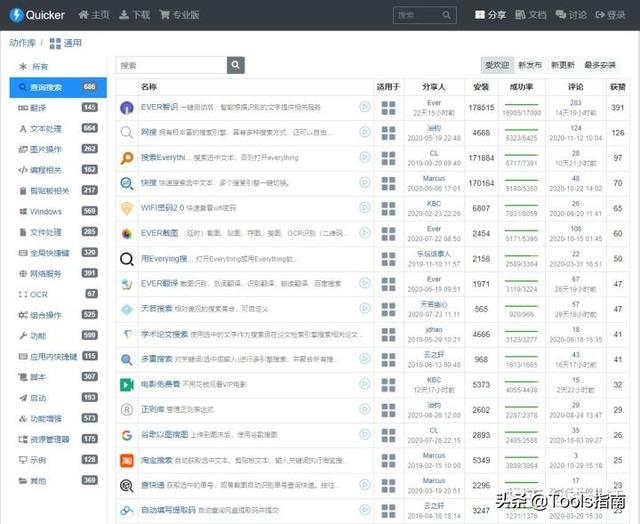Click the Windows grid icon in 正则库 row
This screenshot has height=524, width=640.
388,410
